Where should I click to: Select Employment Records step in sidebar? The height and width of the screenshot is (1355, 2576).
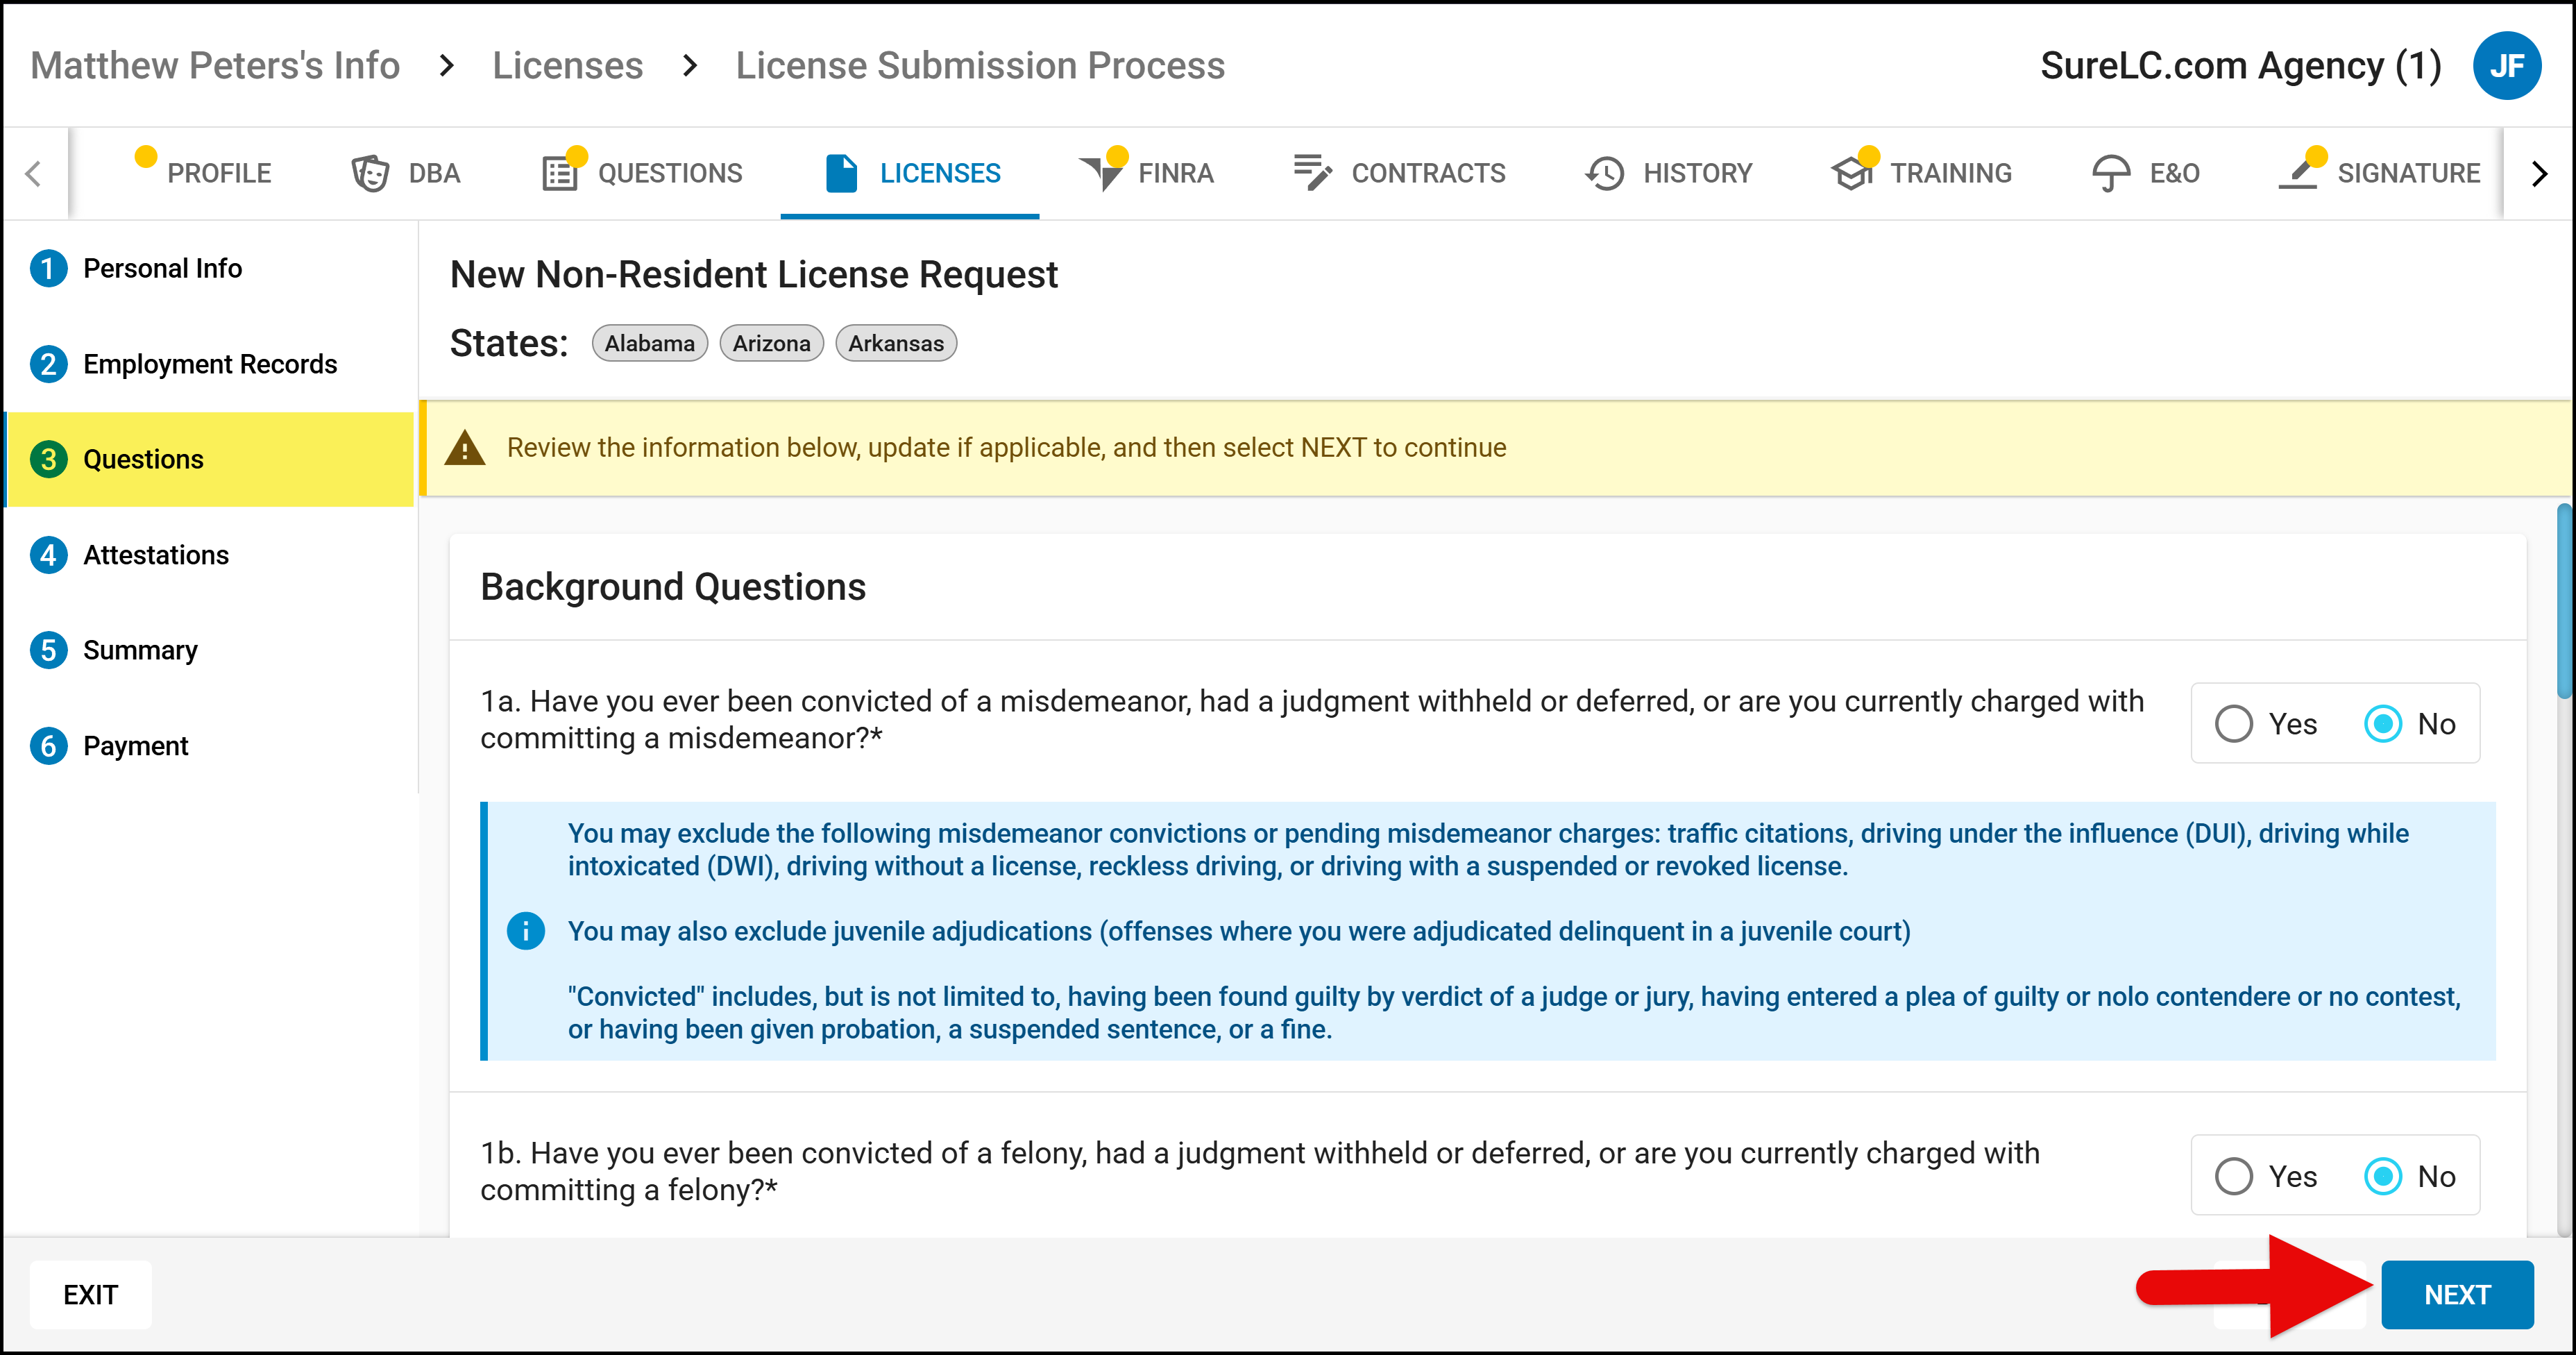coord(210,364)
